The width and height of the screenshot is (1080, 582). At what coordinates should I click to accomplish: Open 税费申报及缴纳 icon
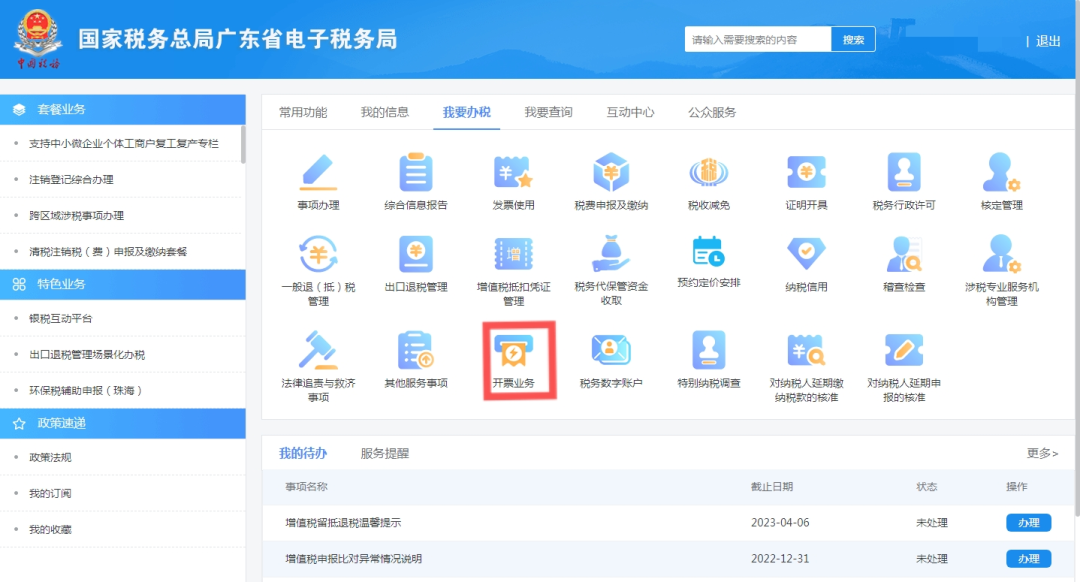coord(611,172)
